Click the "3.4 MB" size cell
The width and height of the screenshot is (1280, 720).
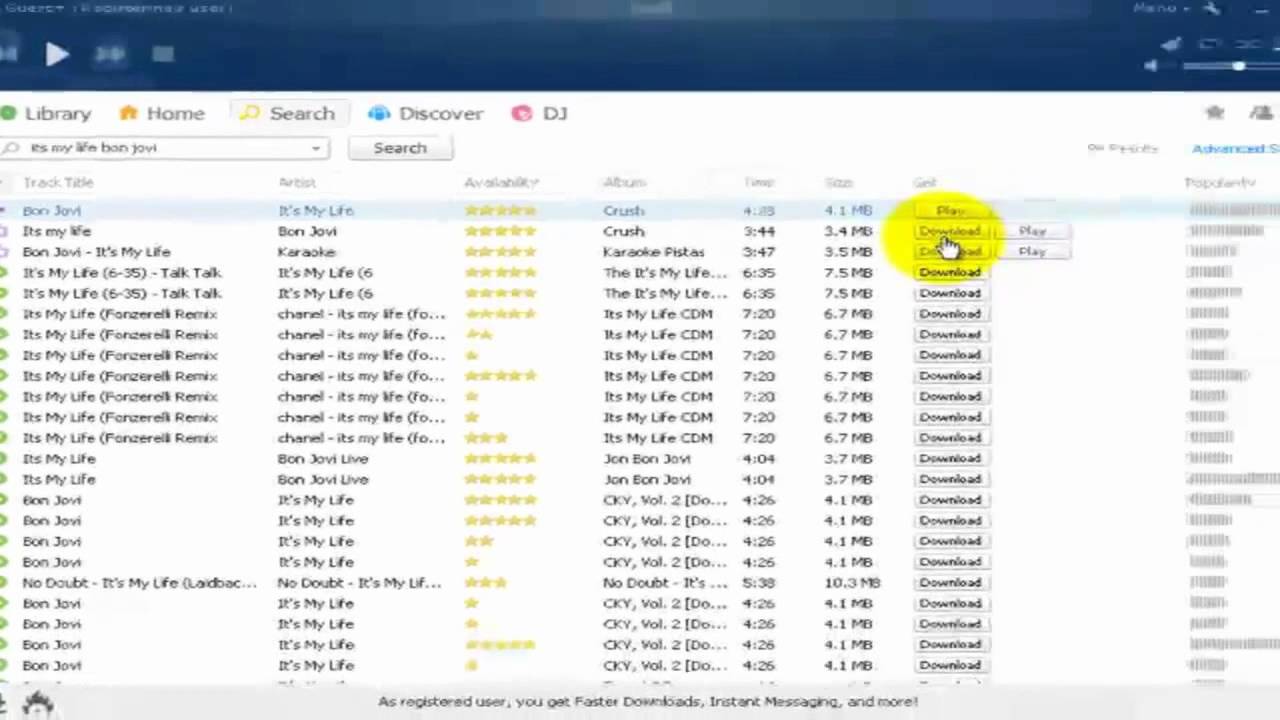(848, 231)
